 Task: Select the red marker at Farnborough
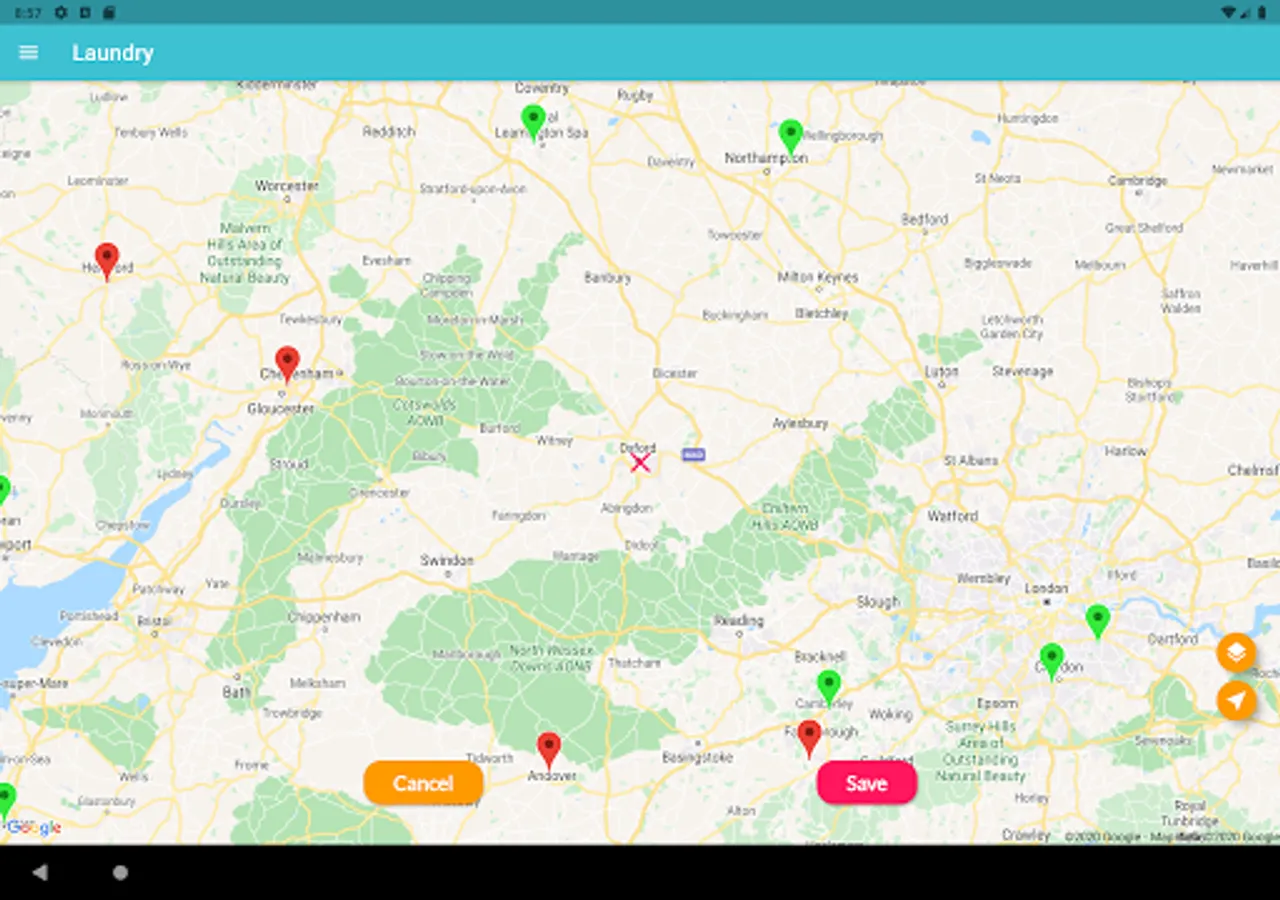(809, 738)
